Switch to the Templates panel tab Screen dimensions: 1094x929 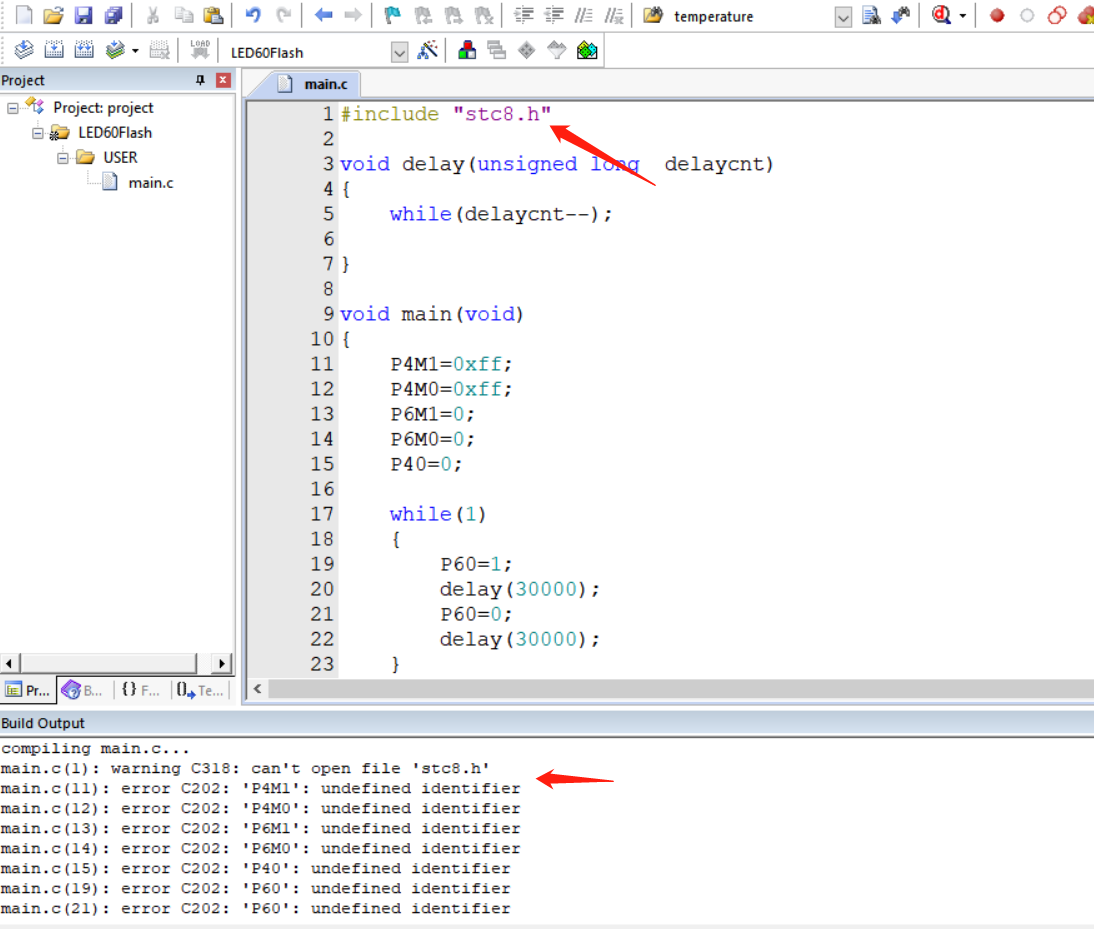pos(200,690)
